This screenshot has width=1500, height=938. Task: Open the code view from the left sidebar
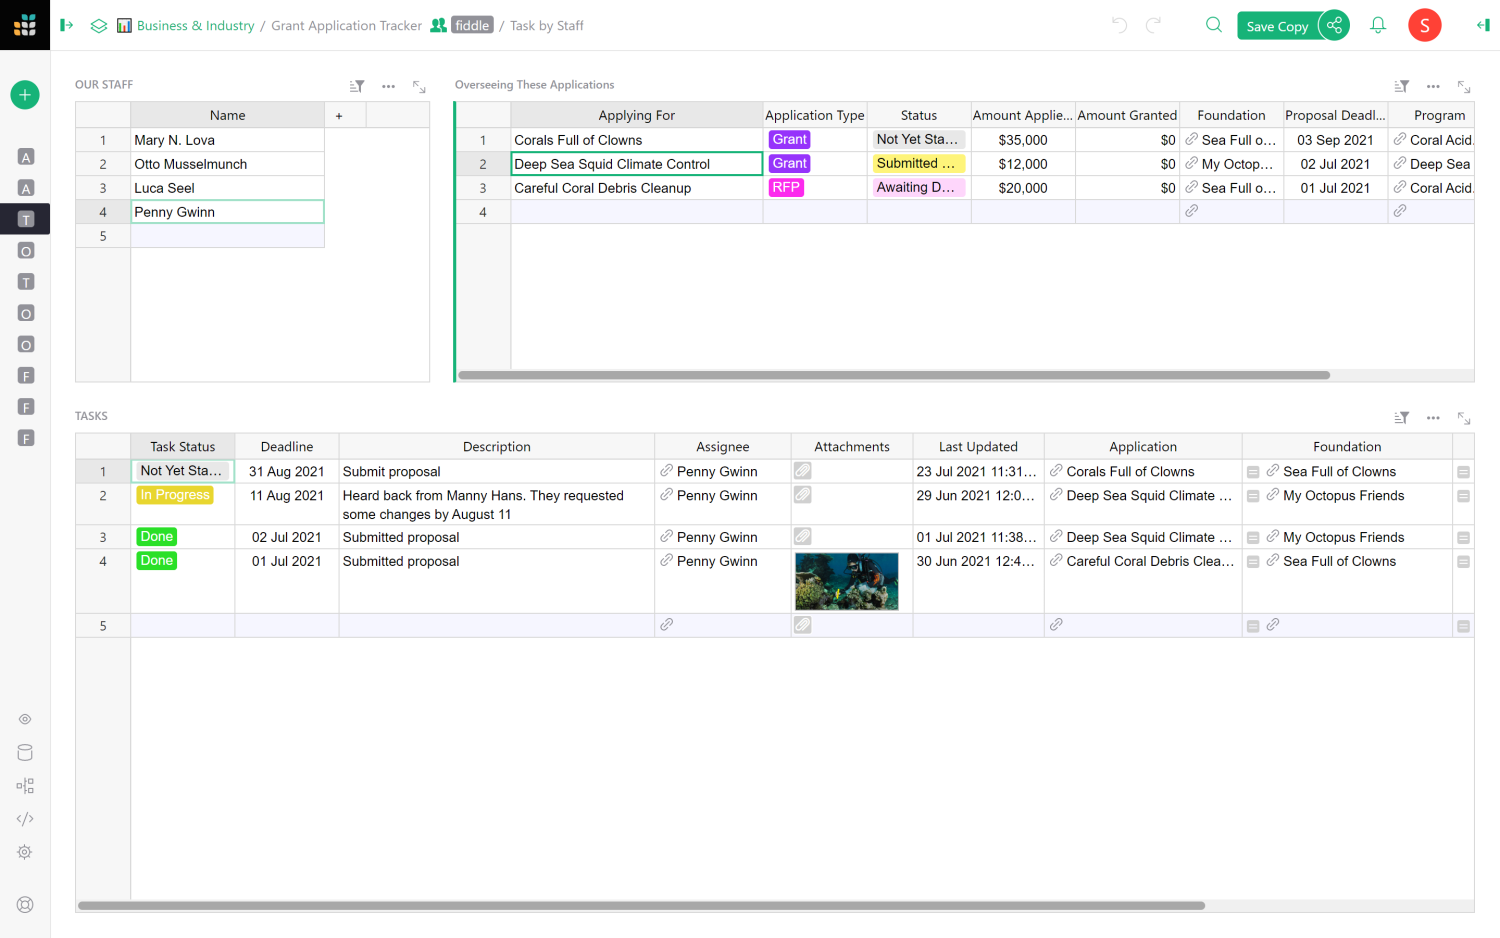tap(24, 818)
